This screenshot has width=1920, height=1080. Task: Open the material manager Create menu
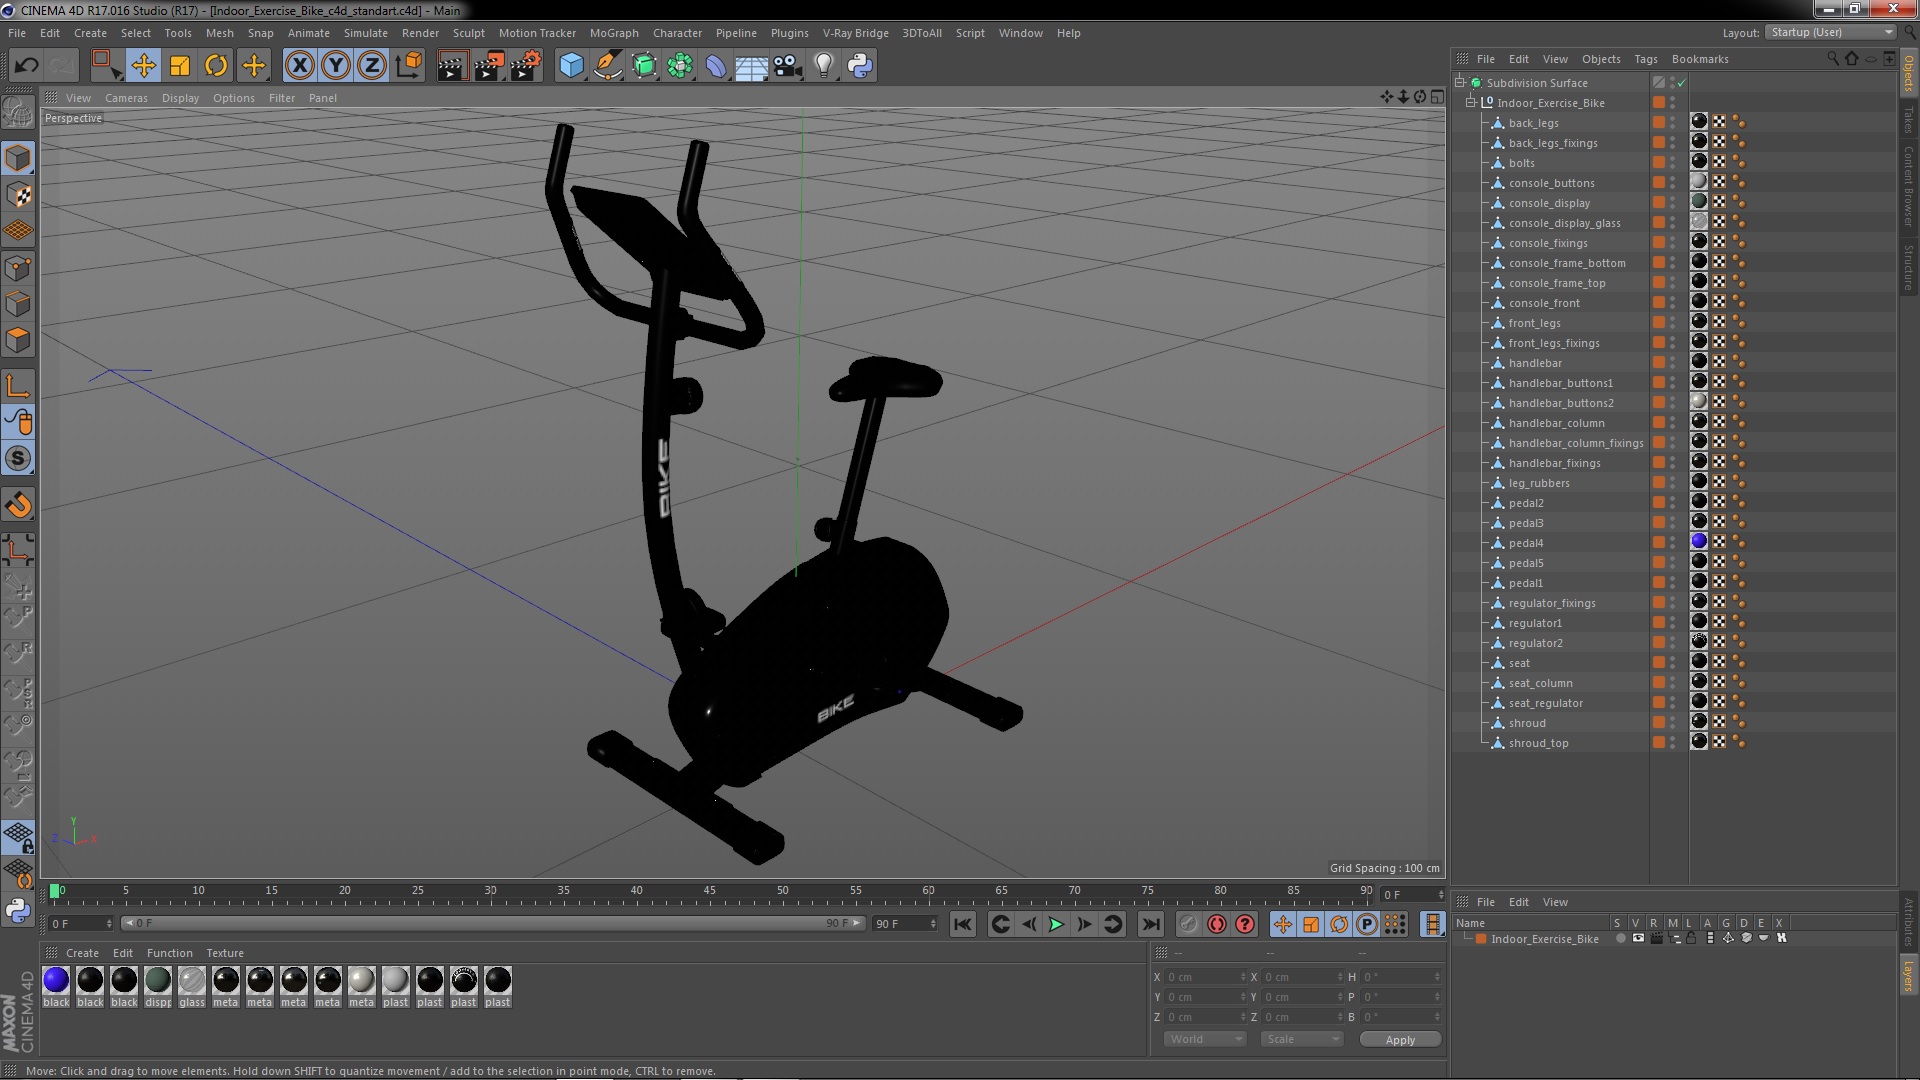click(x=82, y=953)
